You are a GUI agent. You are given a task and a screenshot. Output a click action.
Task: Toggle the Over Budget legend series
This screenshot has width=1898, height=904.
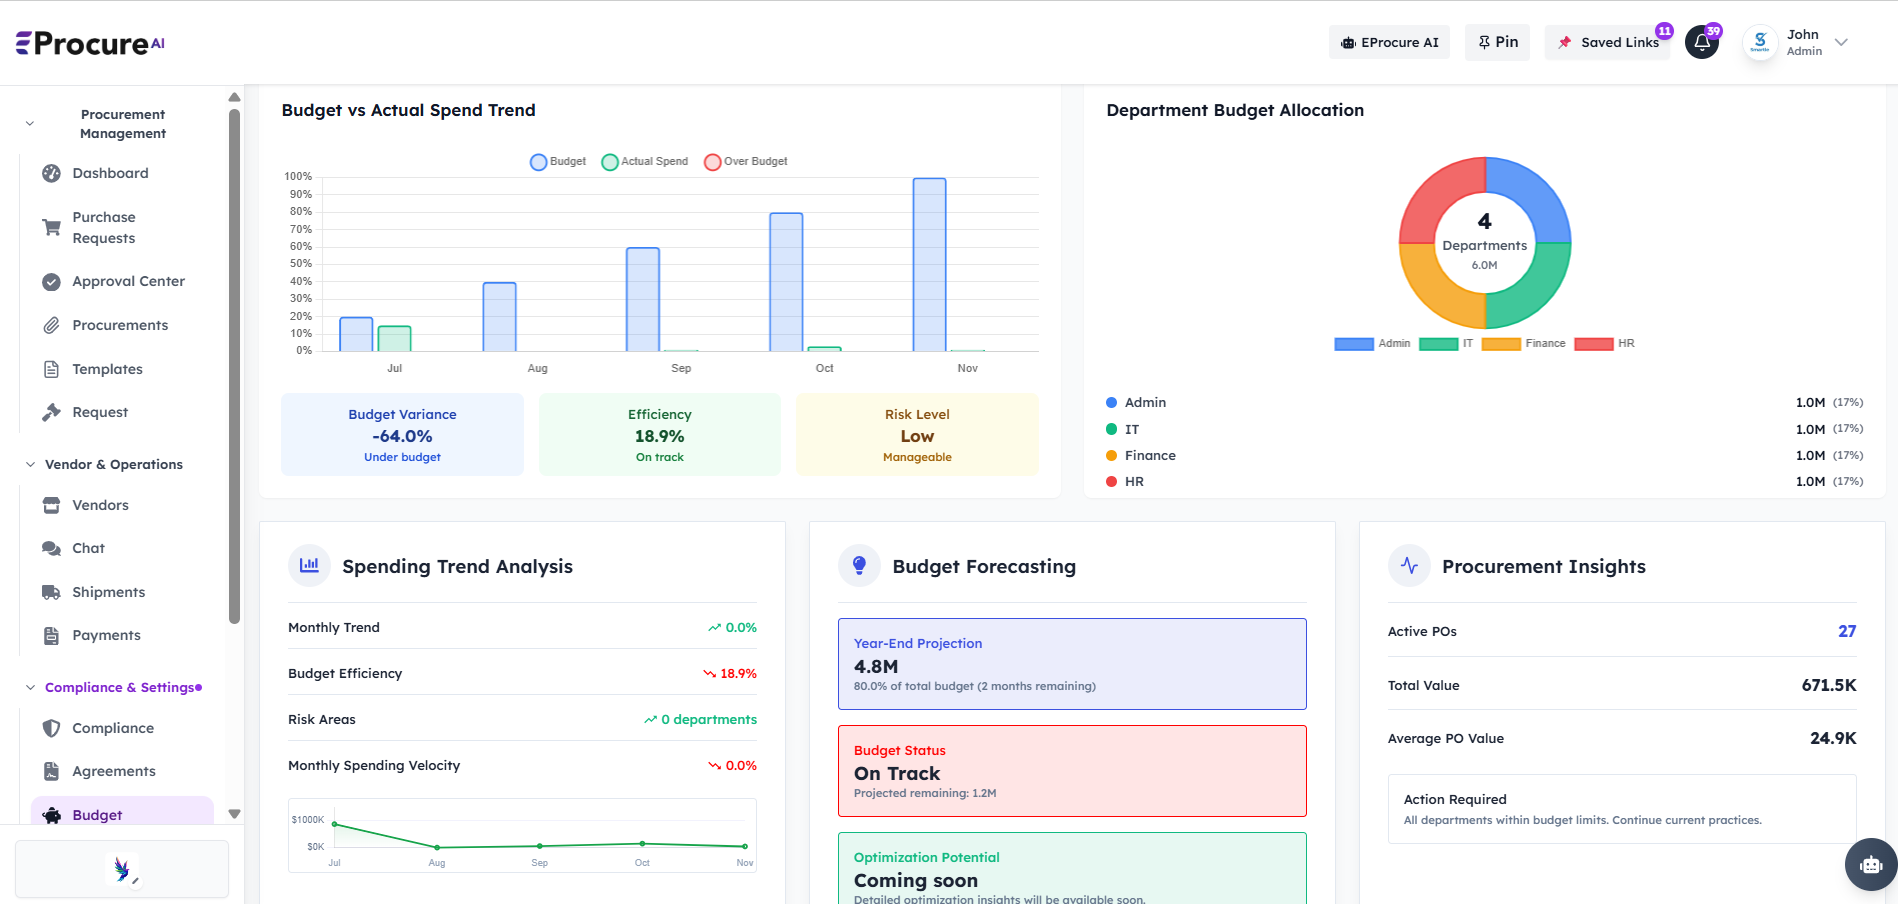point(746,162)
